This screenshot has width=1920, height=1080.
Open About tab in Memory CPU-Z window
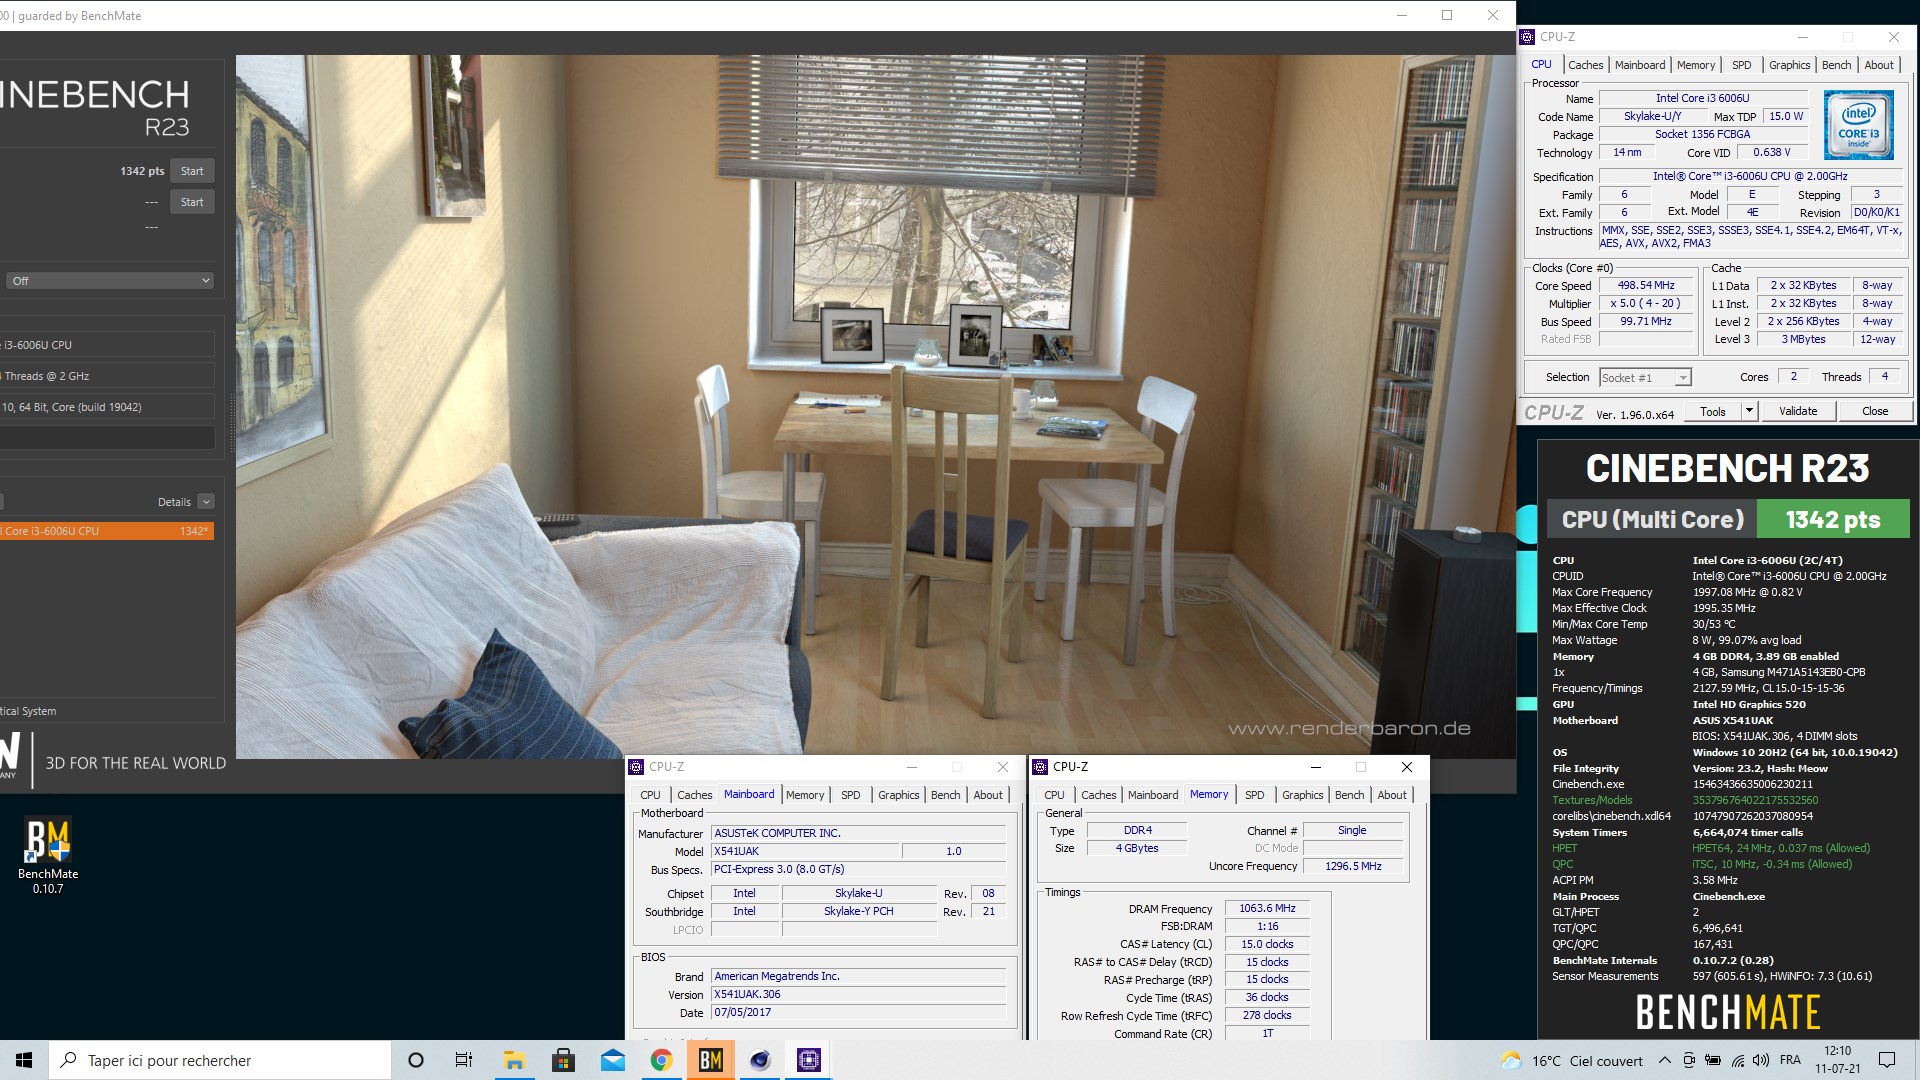[x=1392, y=795]
